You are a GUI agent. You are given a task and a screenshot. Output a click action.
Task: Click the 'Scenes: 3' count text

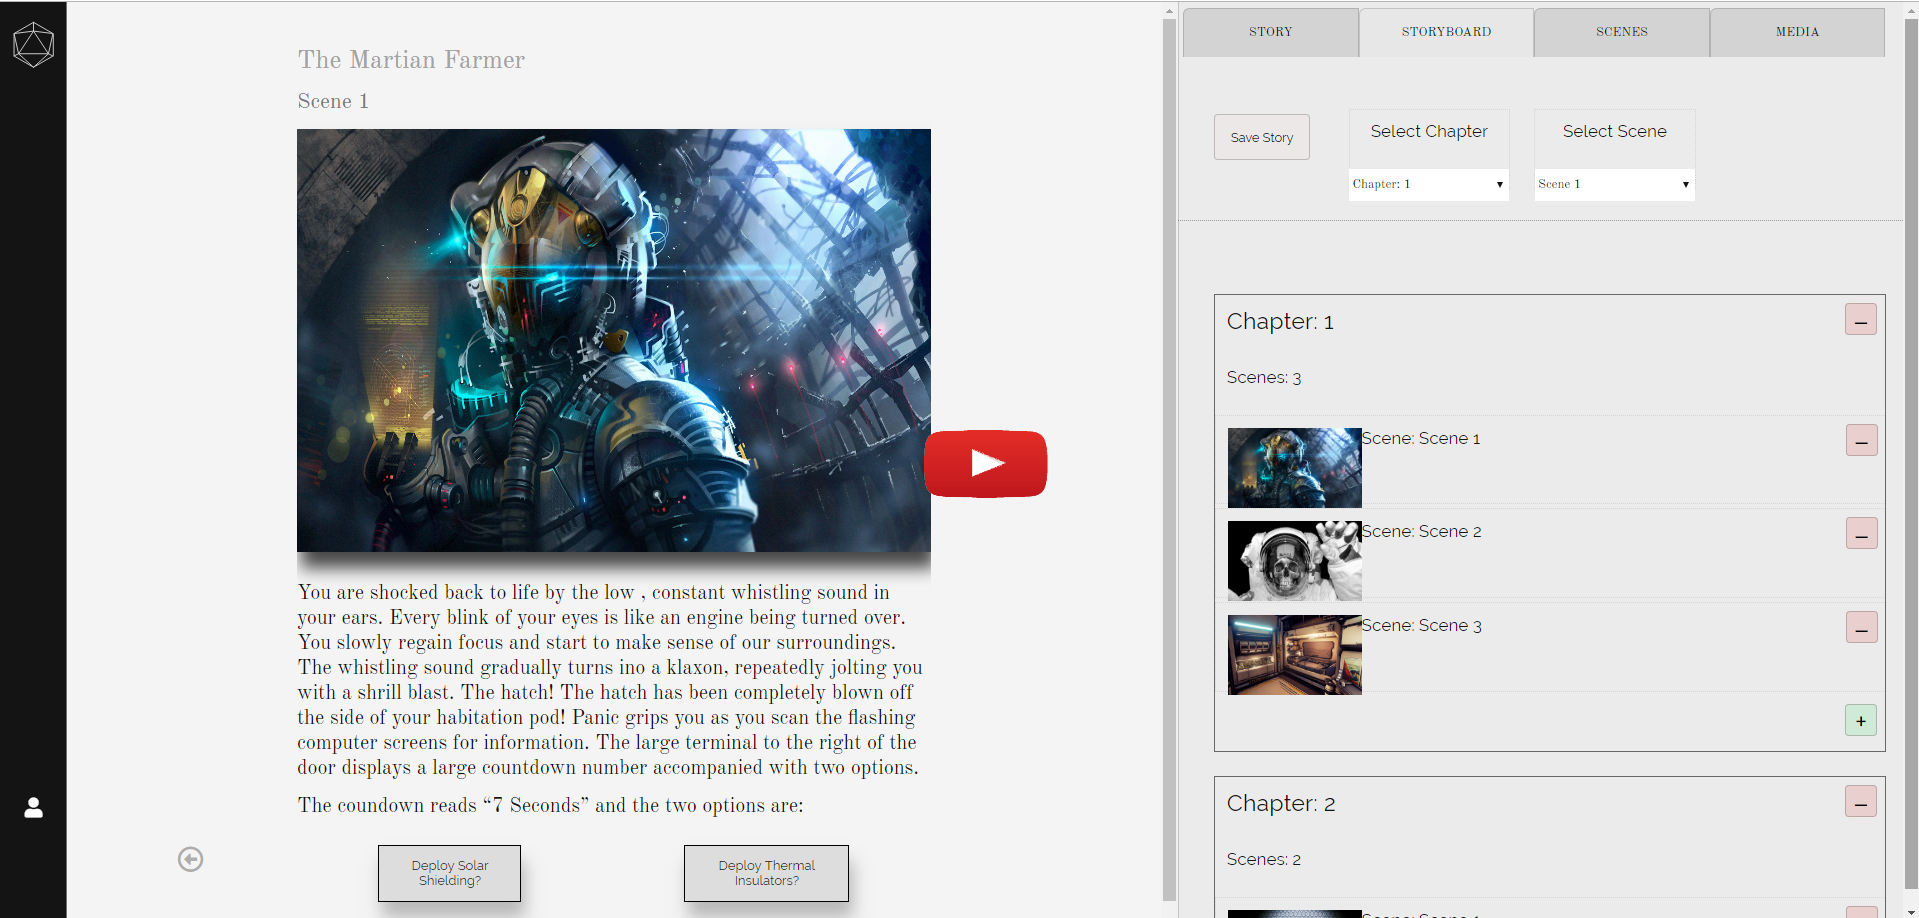(x=1264, y=378)
